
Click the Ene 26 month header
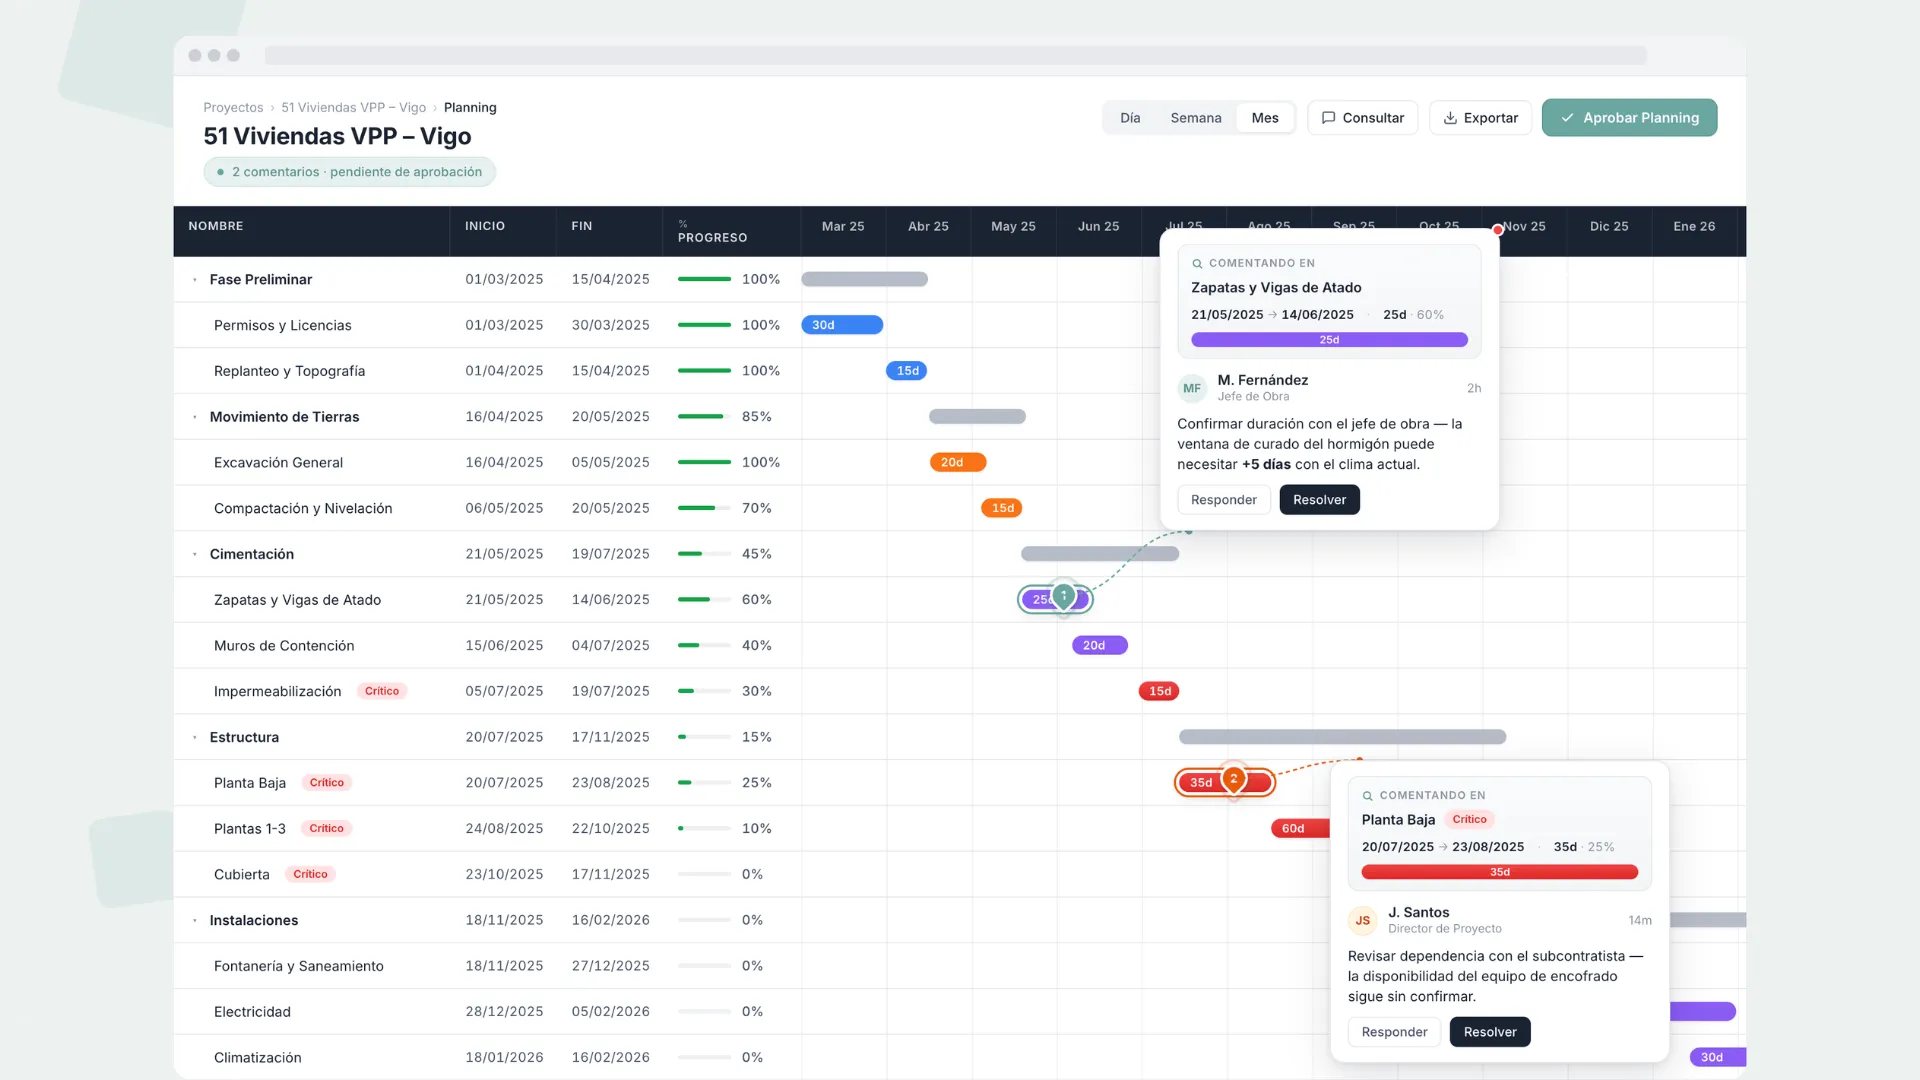click(x=1694, y=226)
